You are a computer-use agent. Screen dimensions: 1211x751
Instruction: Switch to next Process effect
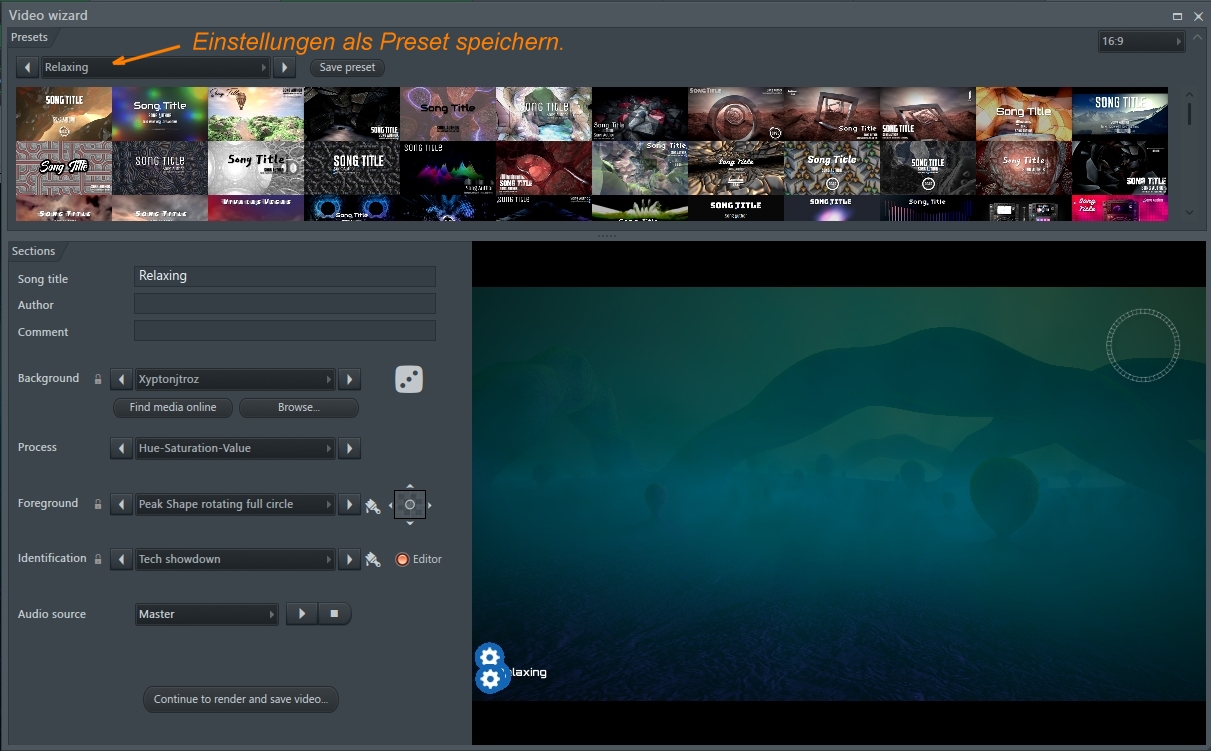point(349,448)
